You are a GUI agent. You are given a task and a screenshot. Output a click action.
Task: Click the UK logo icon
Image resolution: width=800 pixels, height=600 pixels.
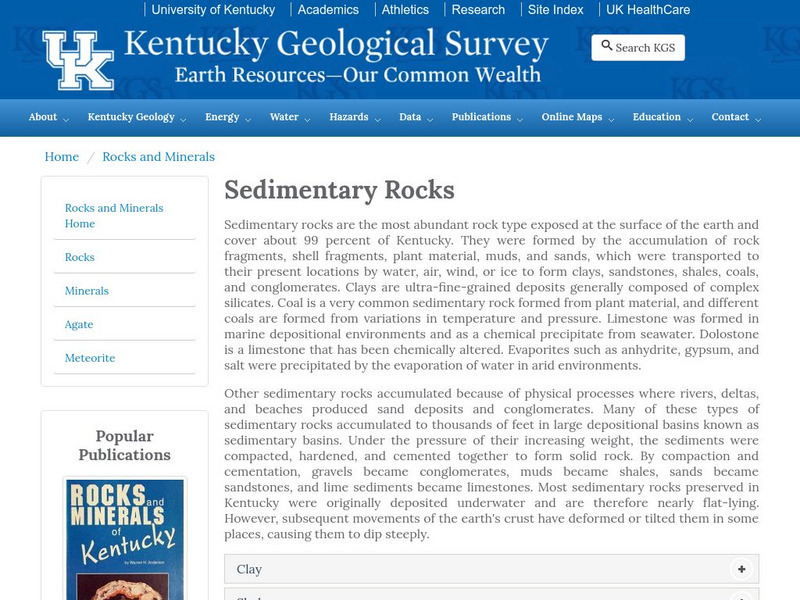click(x=78, y=60)
